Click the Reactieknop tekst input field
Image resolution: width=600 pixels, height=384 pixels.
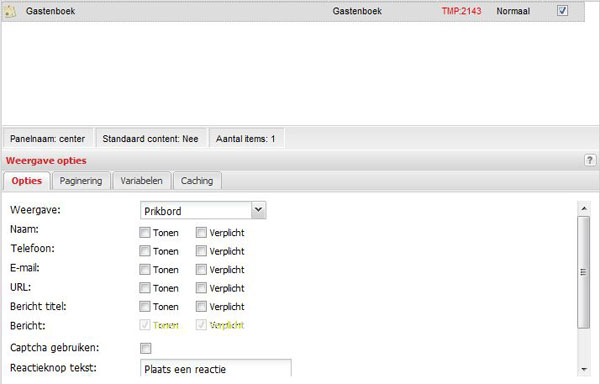point(216,369)
